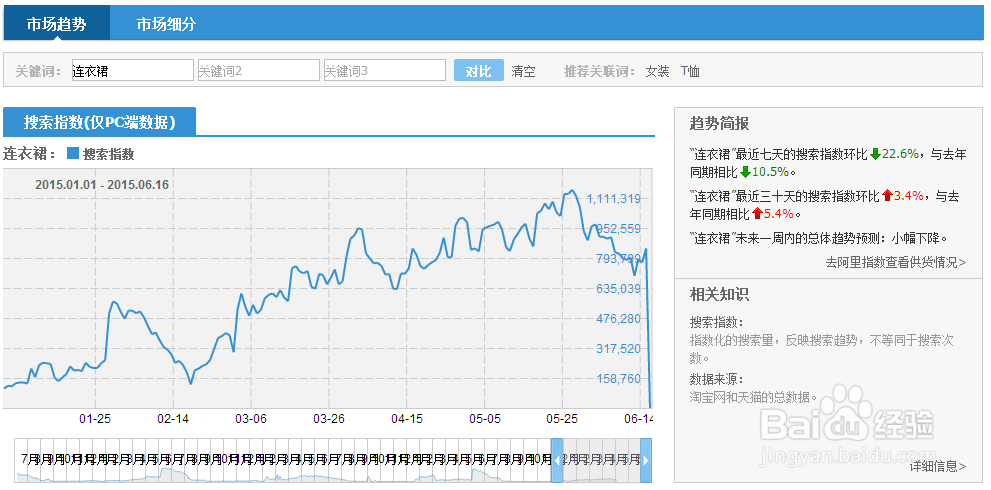Viewport: 991px width, 490px height.
Task: Click red up arrow beside 3.4%
Action: click(x=887, y=197)
